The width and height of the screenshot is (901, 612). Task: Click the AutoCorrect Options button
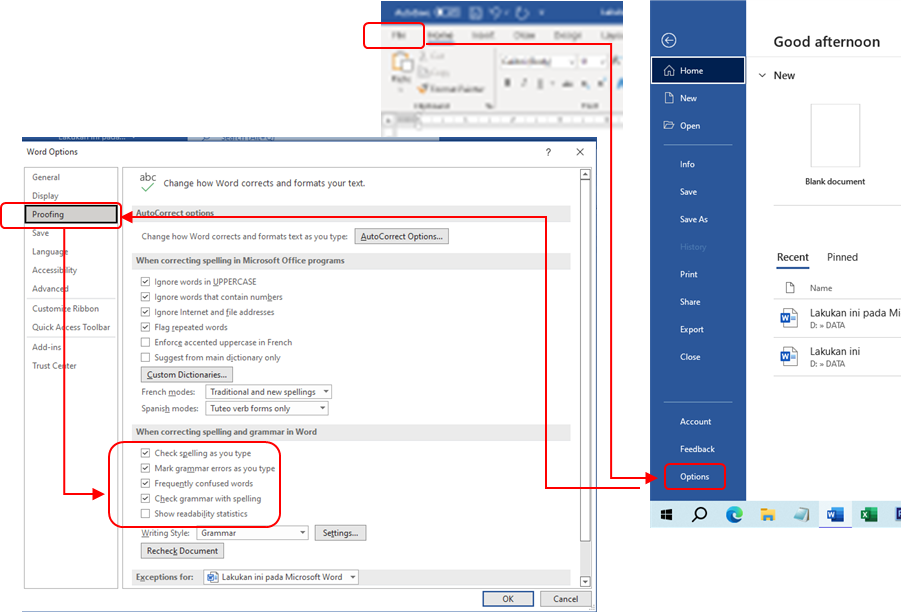point(402,236)
